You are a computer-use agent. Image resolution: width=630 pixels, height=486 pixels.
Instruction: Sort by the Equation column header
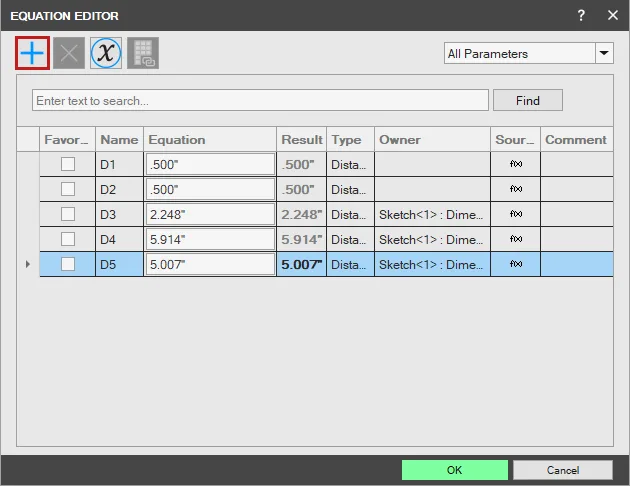(210, 139)
